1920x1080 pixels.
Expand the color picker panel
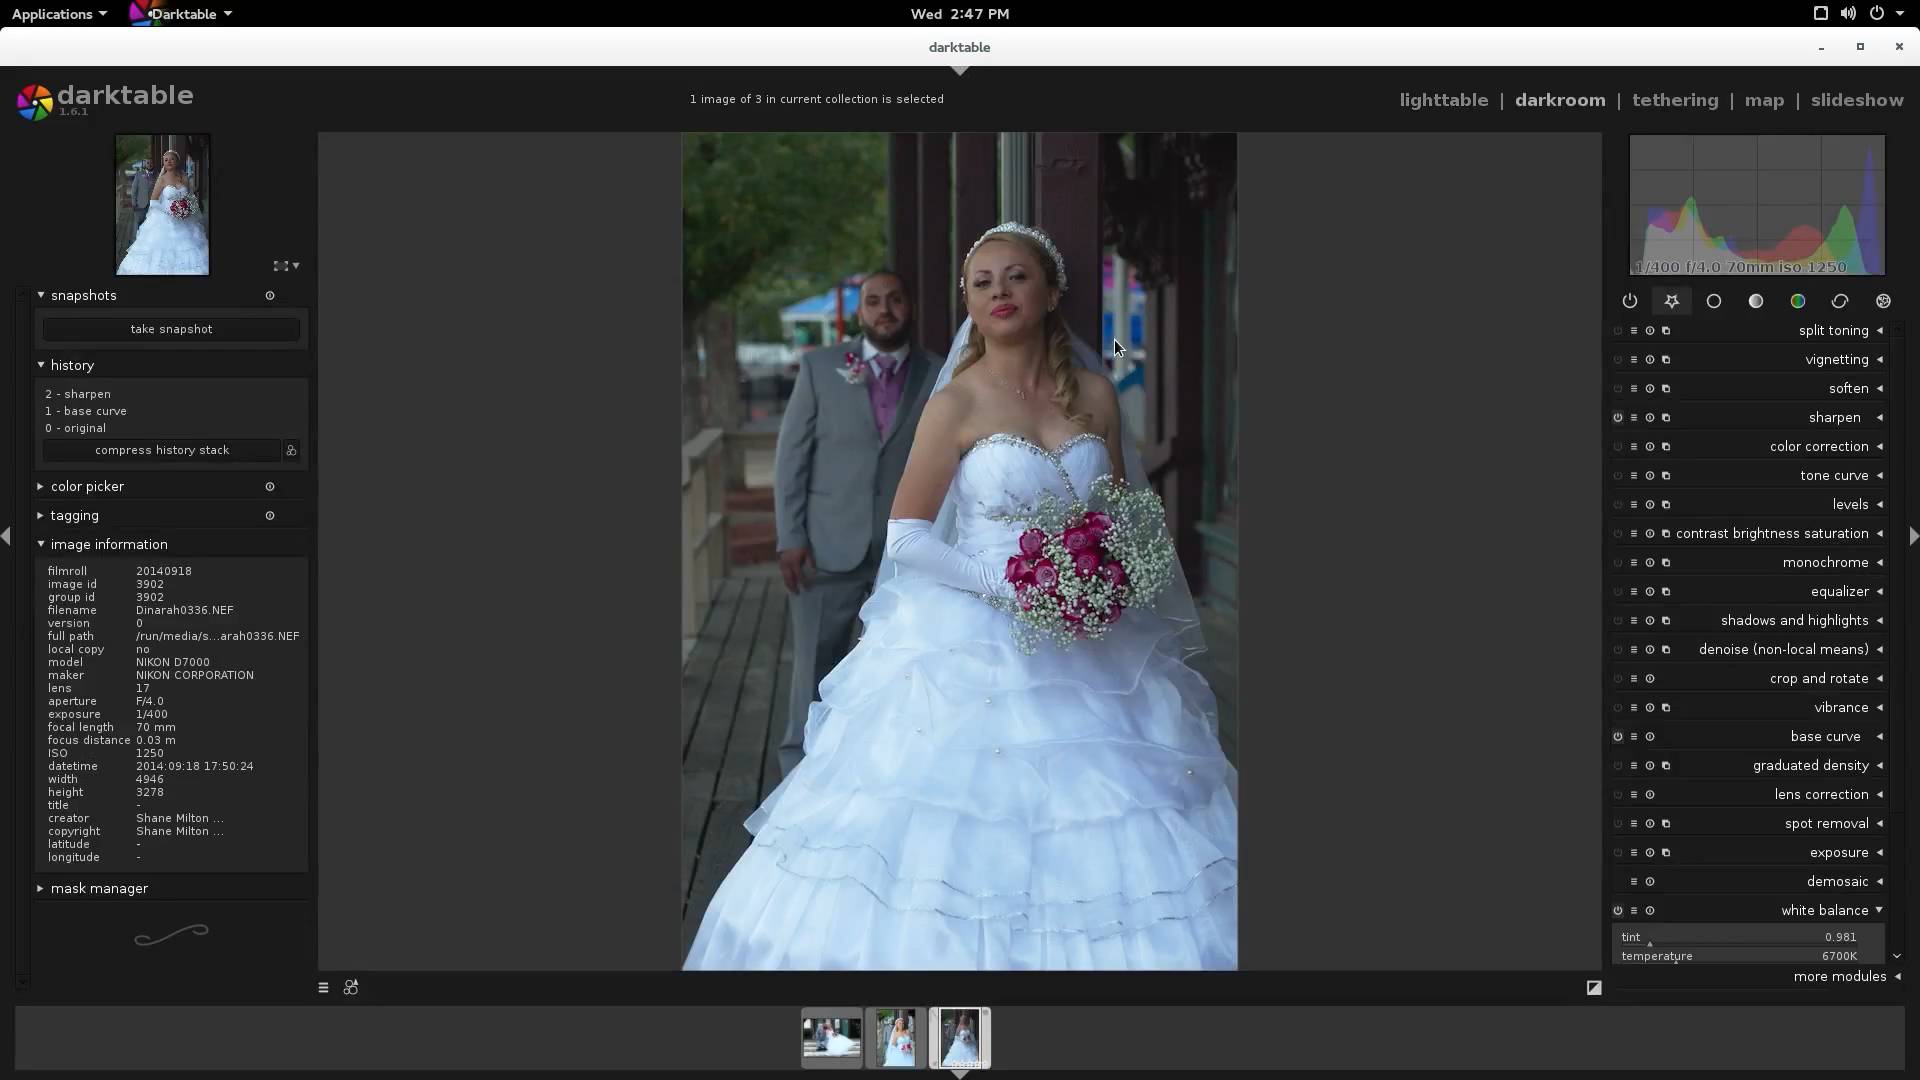point(87,486)
